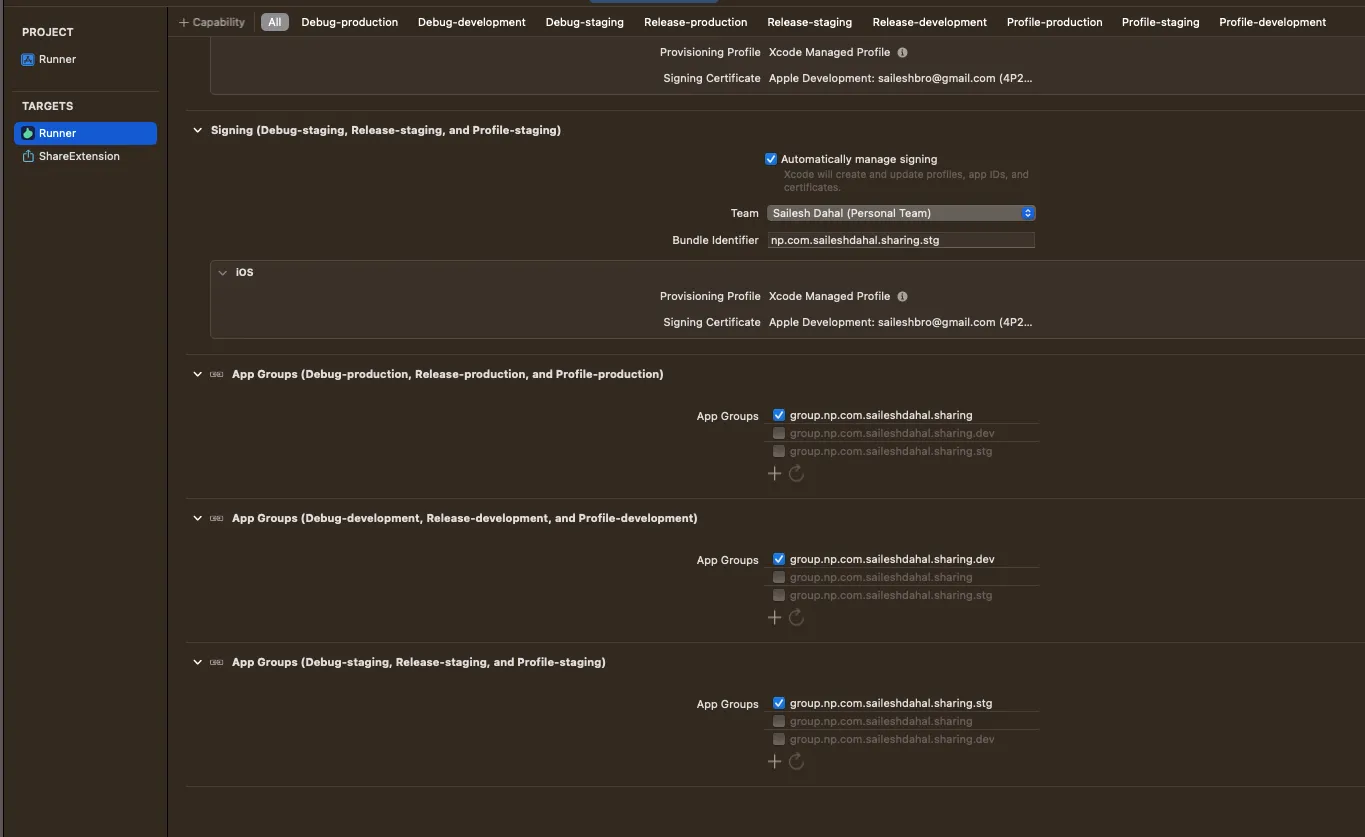Click the + Capability button
This screenshot has width=1365, height=837.
(x=212, y=22)
